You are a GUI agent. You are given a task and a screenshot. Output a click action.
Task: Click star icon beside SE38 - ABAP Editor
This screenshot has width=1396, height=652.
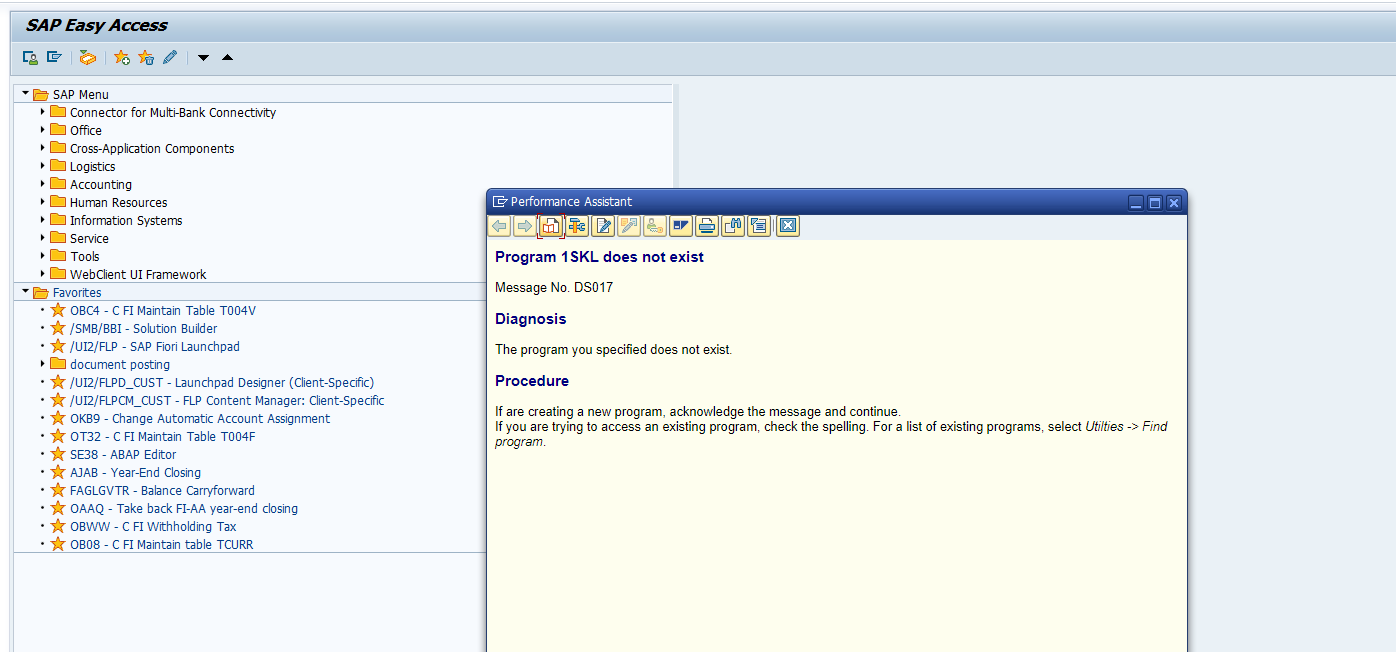58,454
